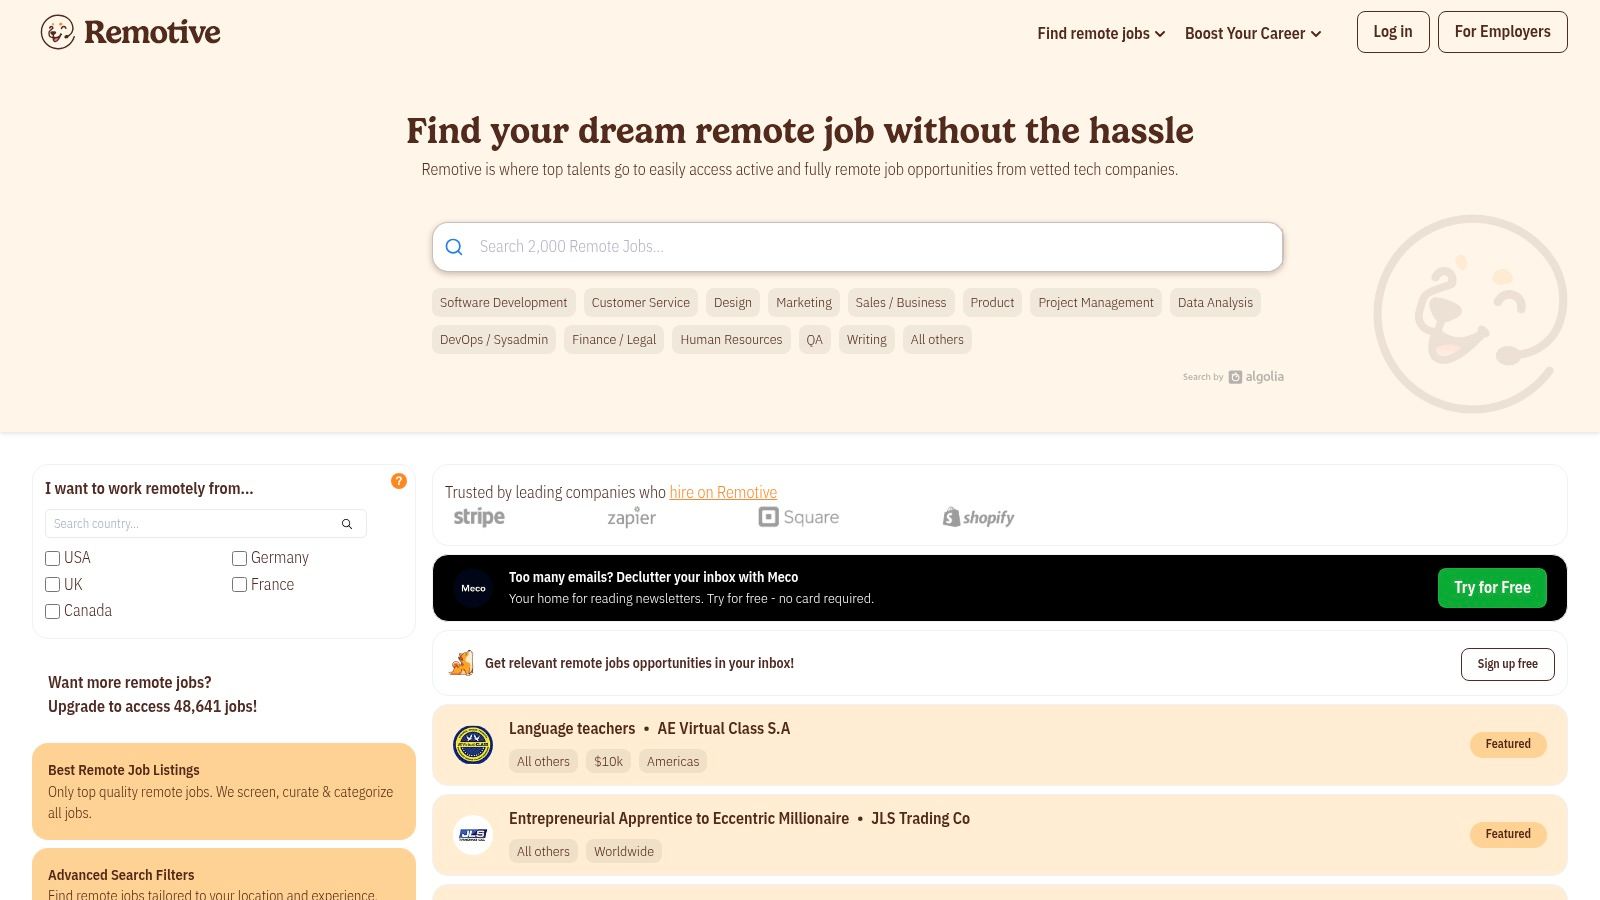
Task: Click the Search country input field
Action: (x=206, y=524)
